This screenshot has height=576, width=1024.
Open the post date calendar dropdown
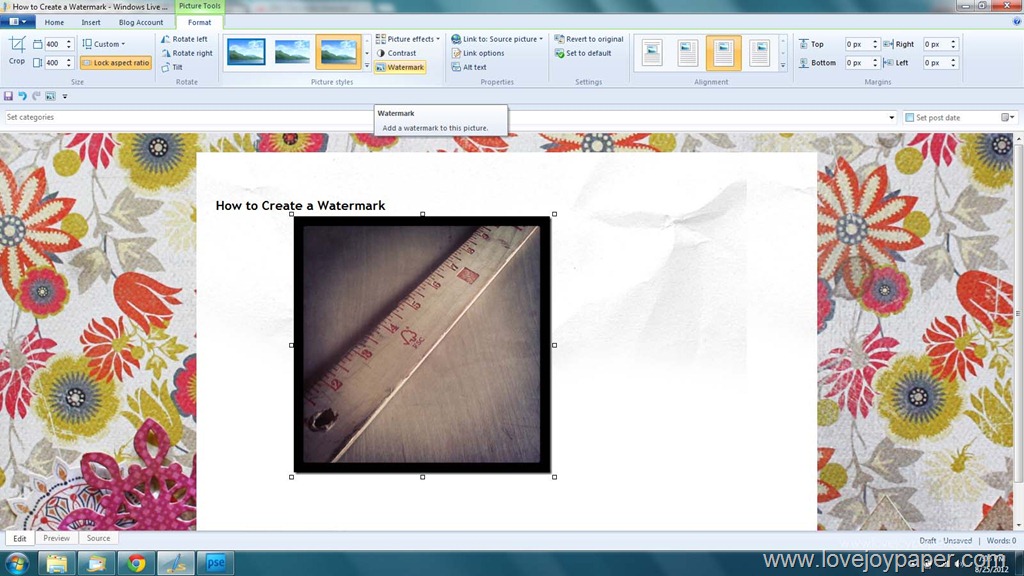pos(1008,118)
